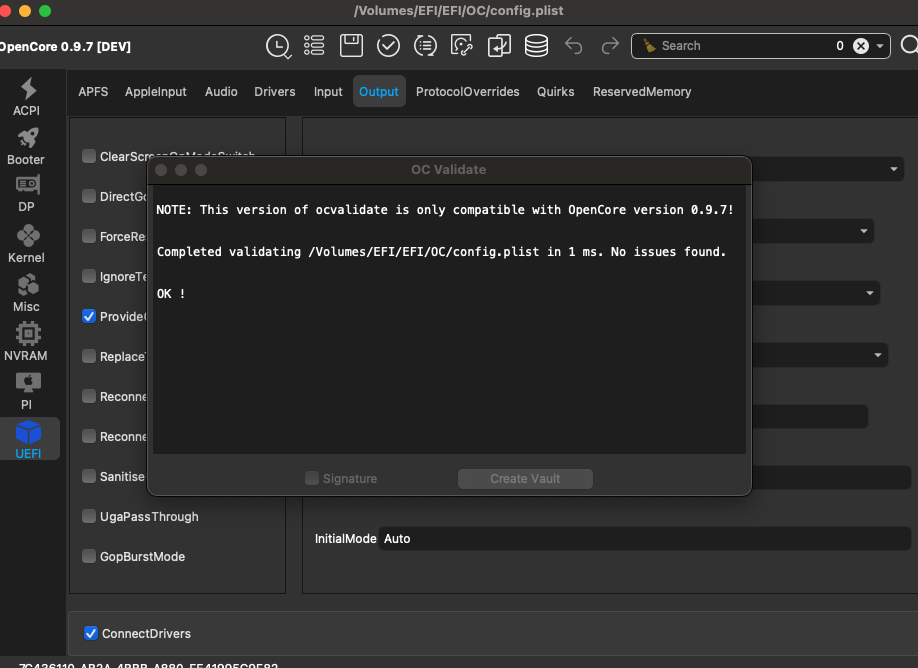
Task: Uncheck the ConnectDrivers checkbox
Action: tap(91, 633)
